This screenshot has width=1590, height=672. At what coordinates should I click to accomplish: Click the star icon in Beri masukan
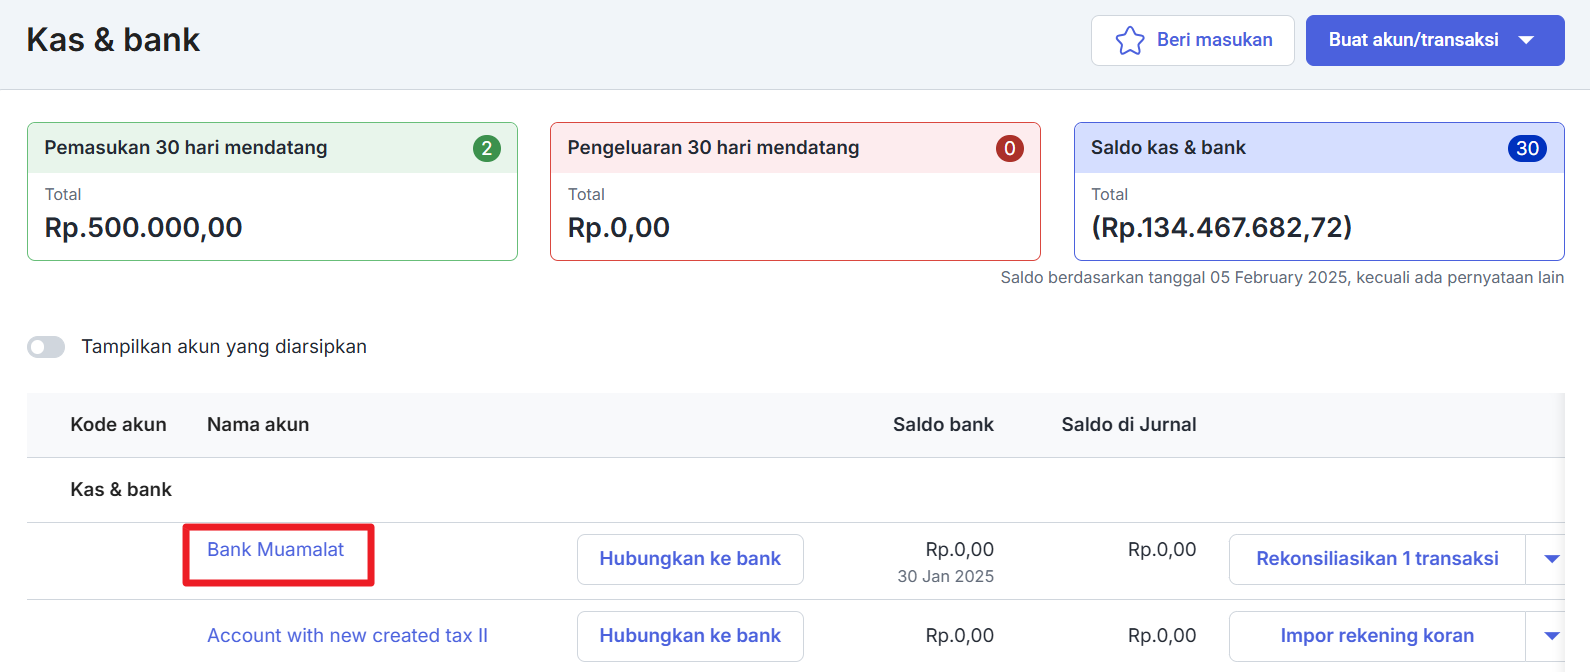1130,40
